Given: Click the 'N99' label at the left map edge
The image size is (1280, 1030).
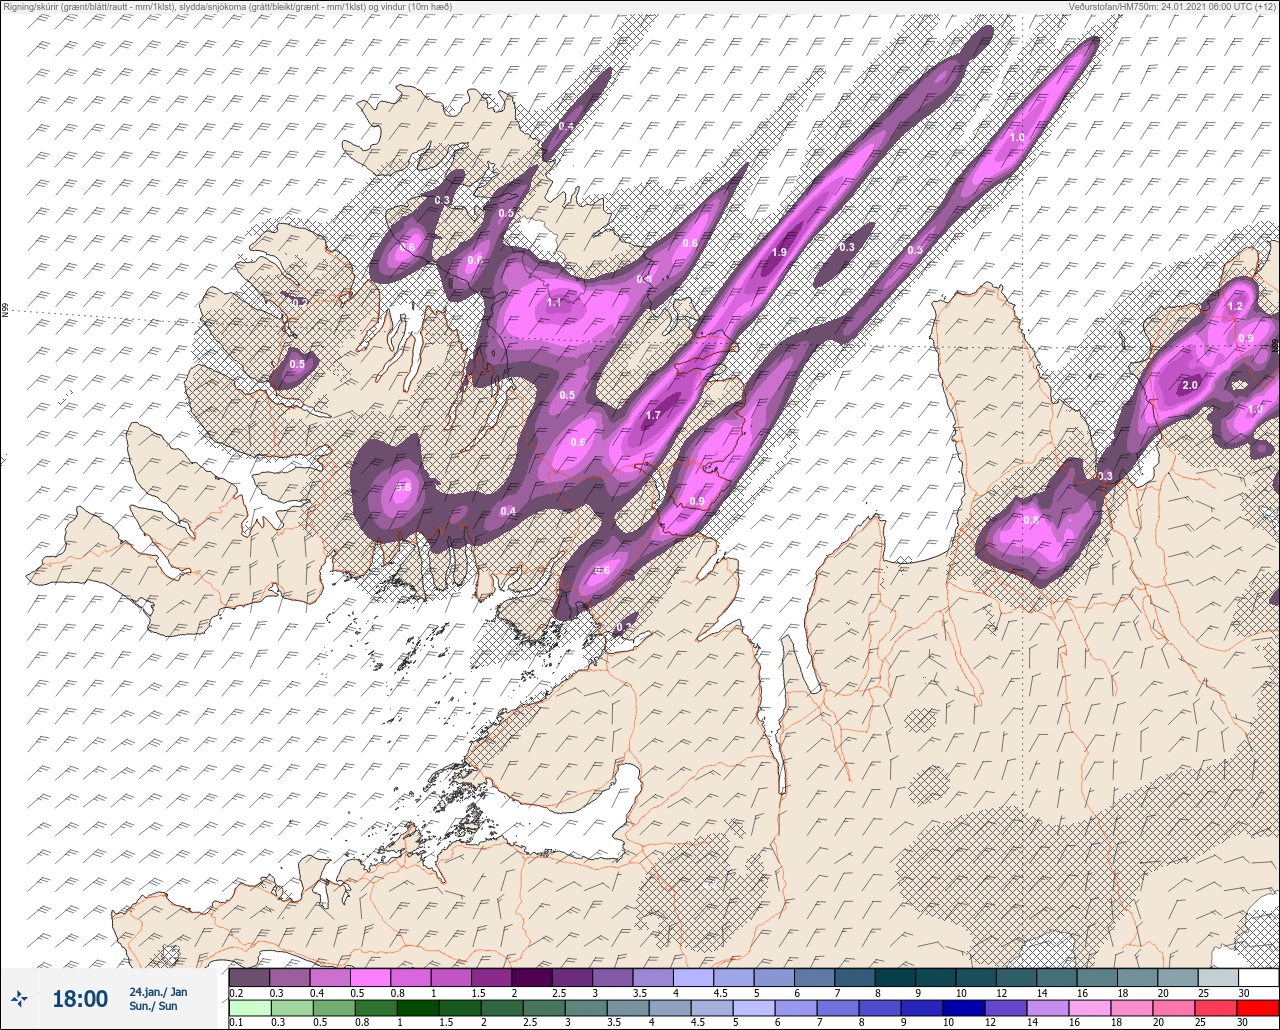Looking at the screenshot, I should pyautogui.click(x=5, y=311).
